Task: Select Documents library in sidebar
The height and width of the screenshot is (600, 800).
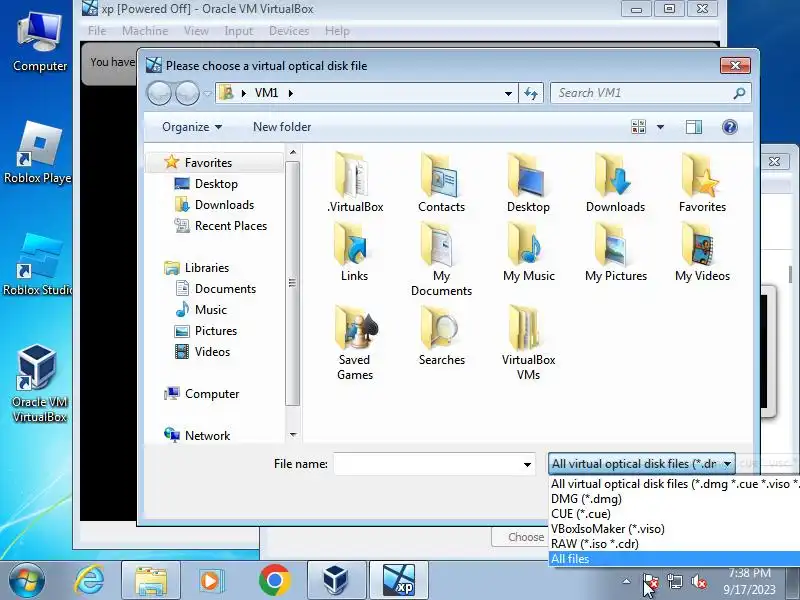Action: [225, 289]
